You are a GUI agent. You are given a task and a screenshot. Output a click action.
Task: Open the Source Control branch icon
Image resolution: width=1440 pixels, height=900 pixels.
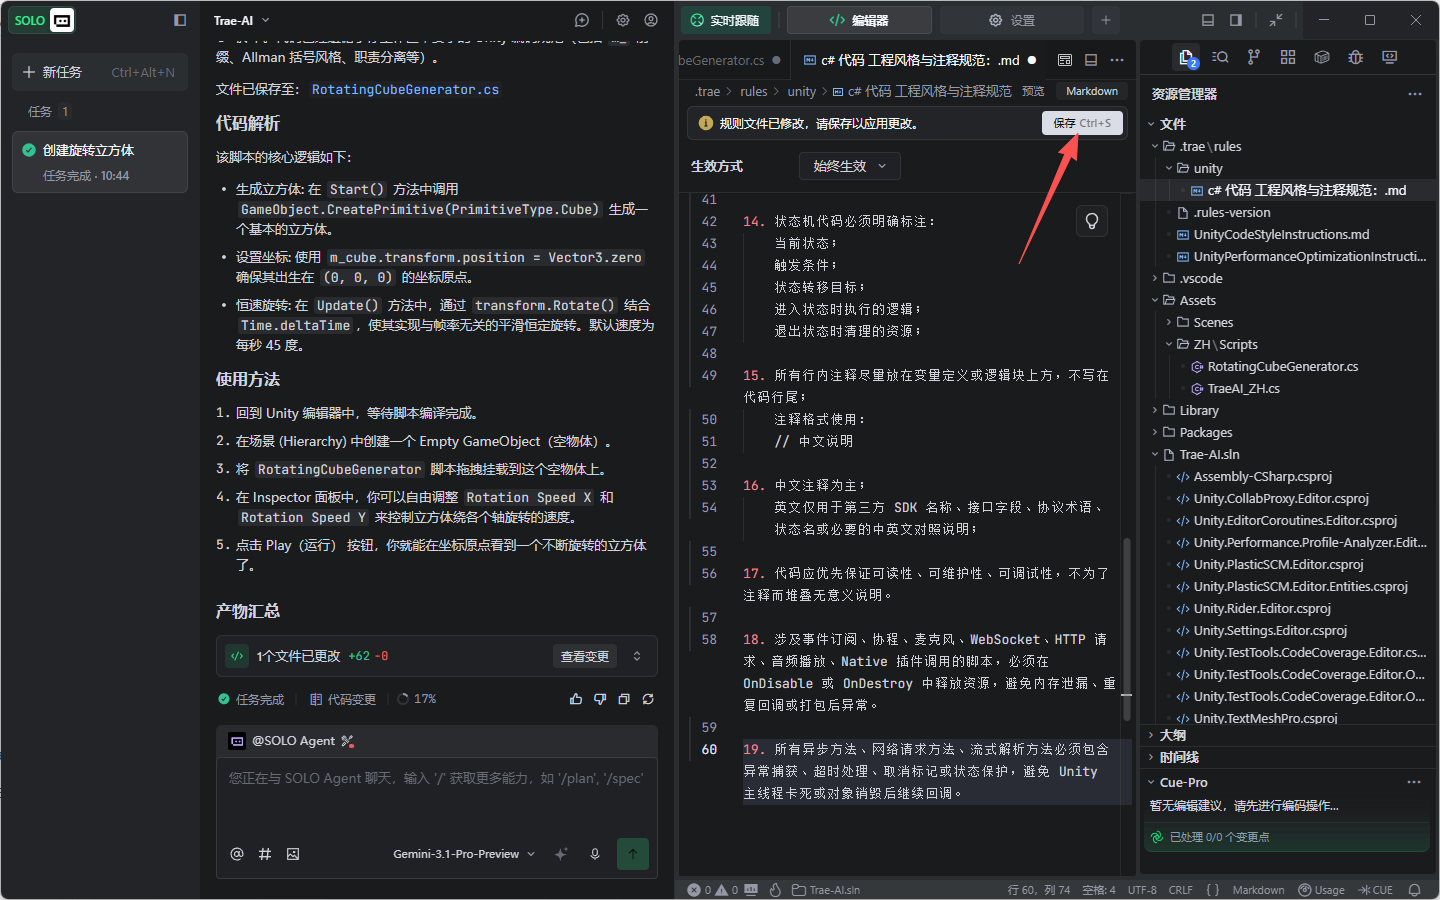[1254, 57]
